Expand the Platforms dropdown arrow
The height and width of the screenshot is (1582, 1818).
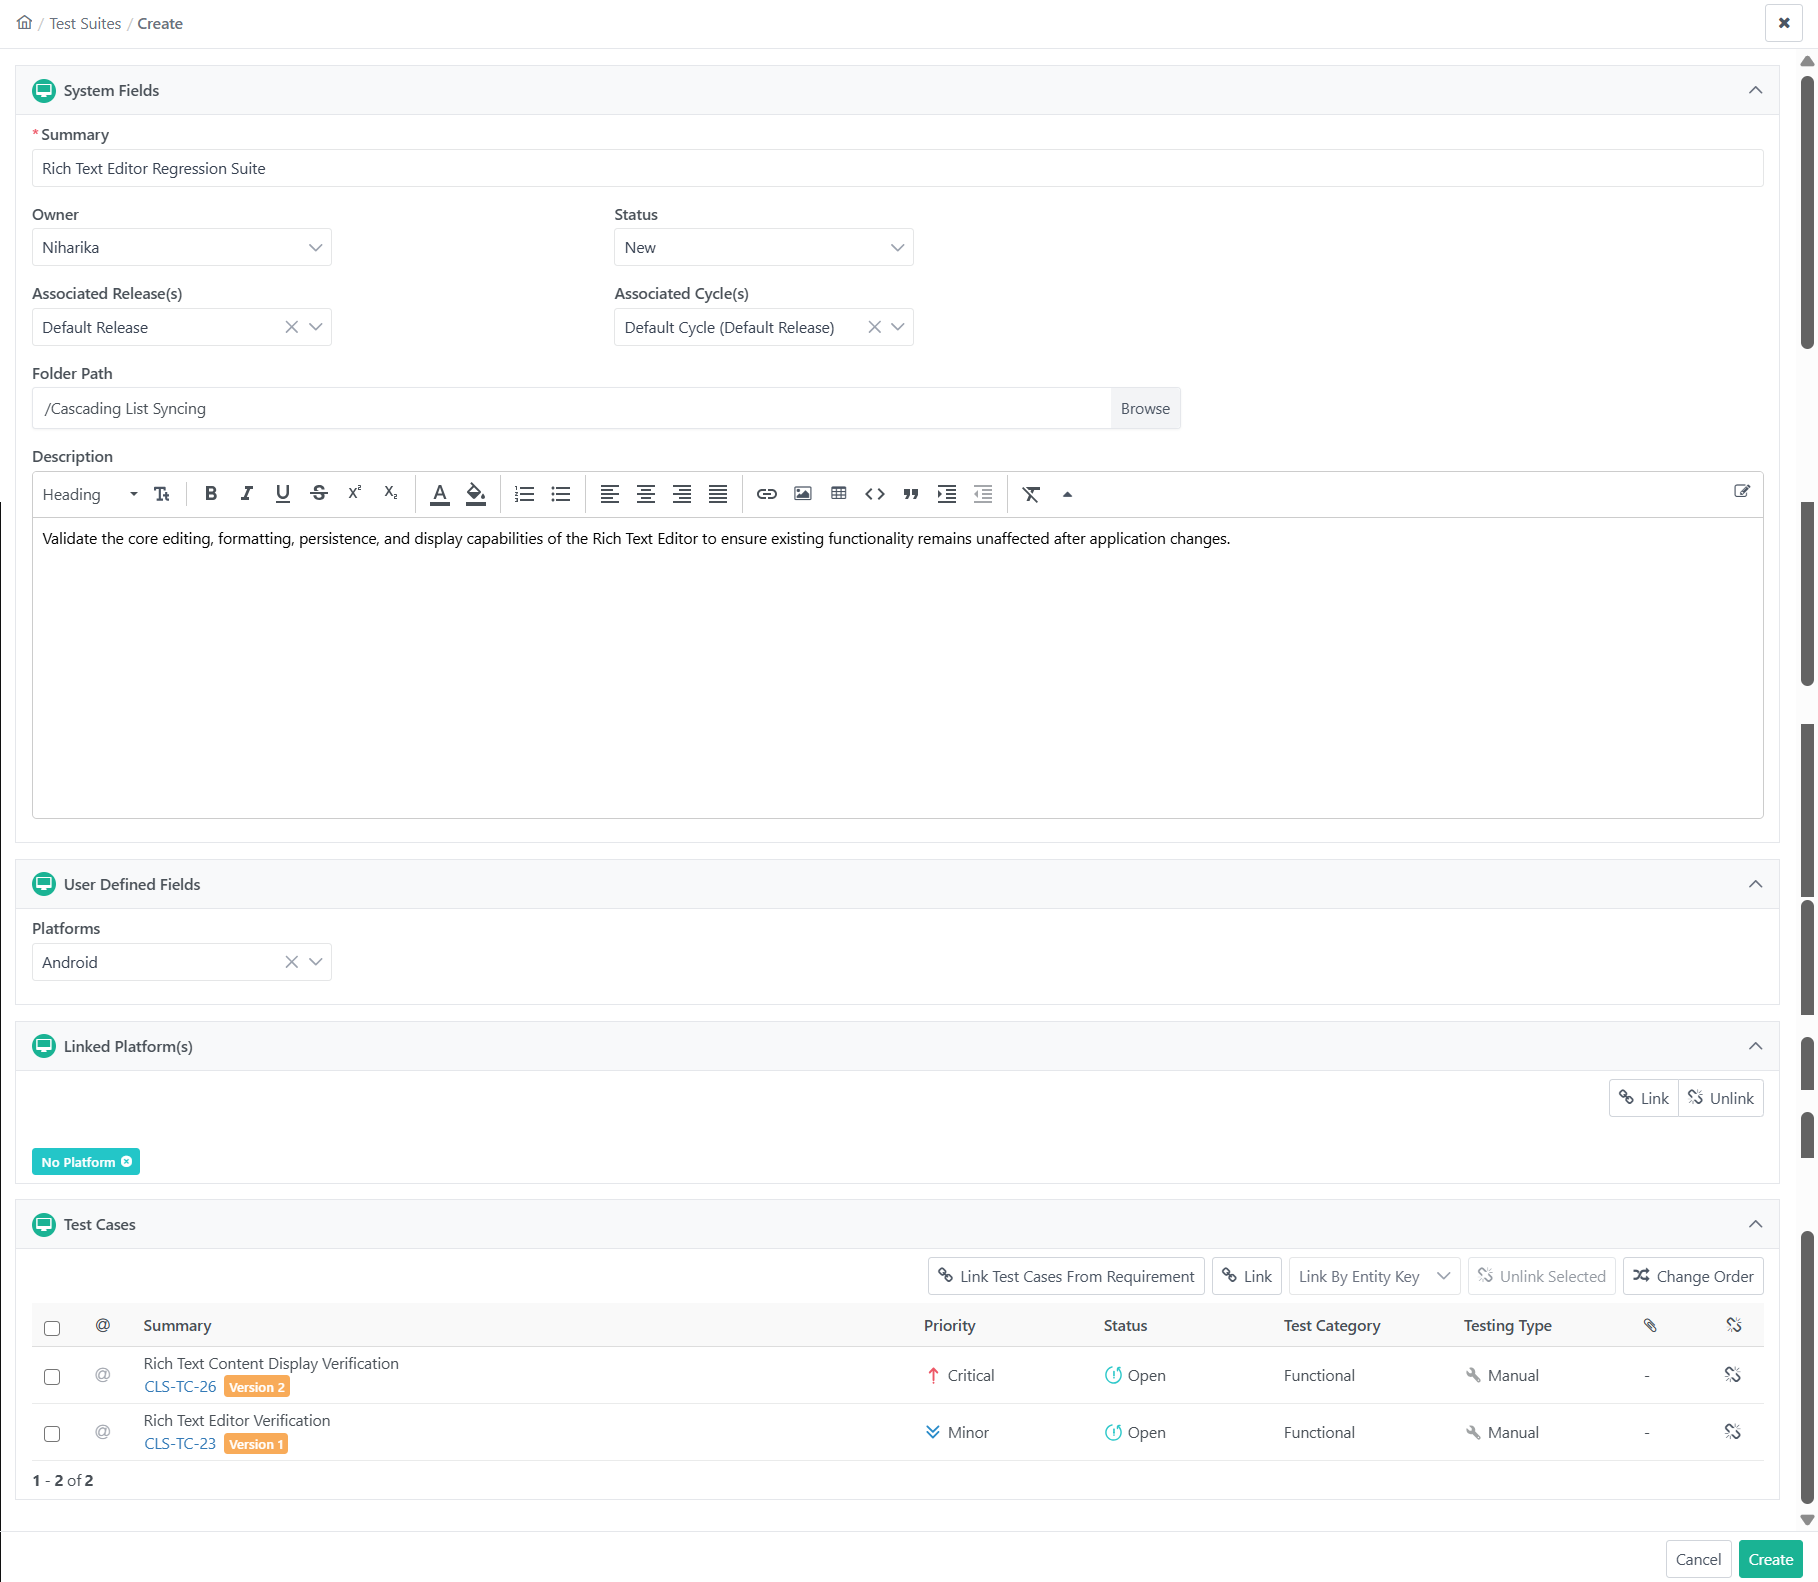coord(316,962)
